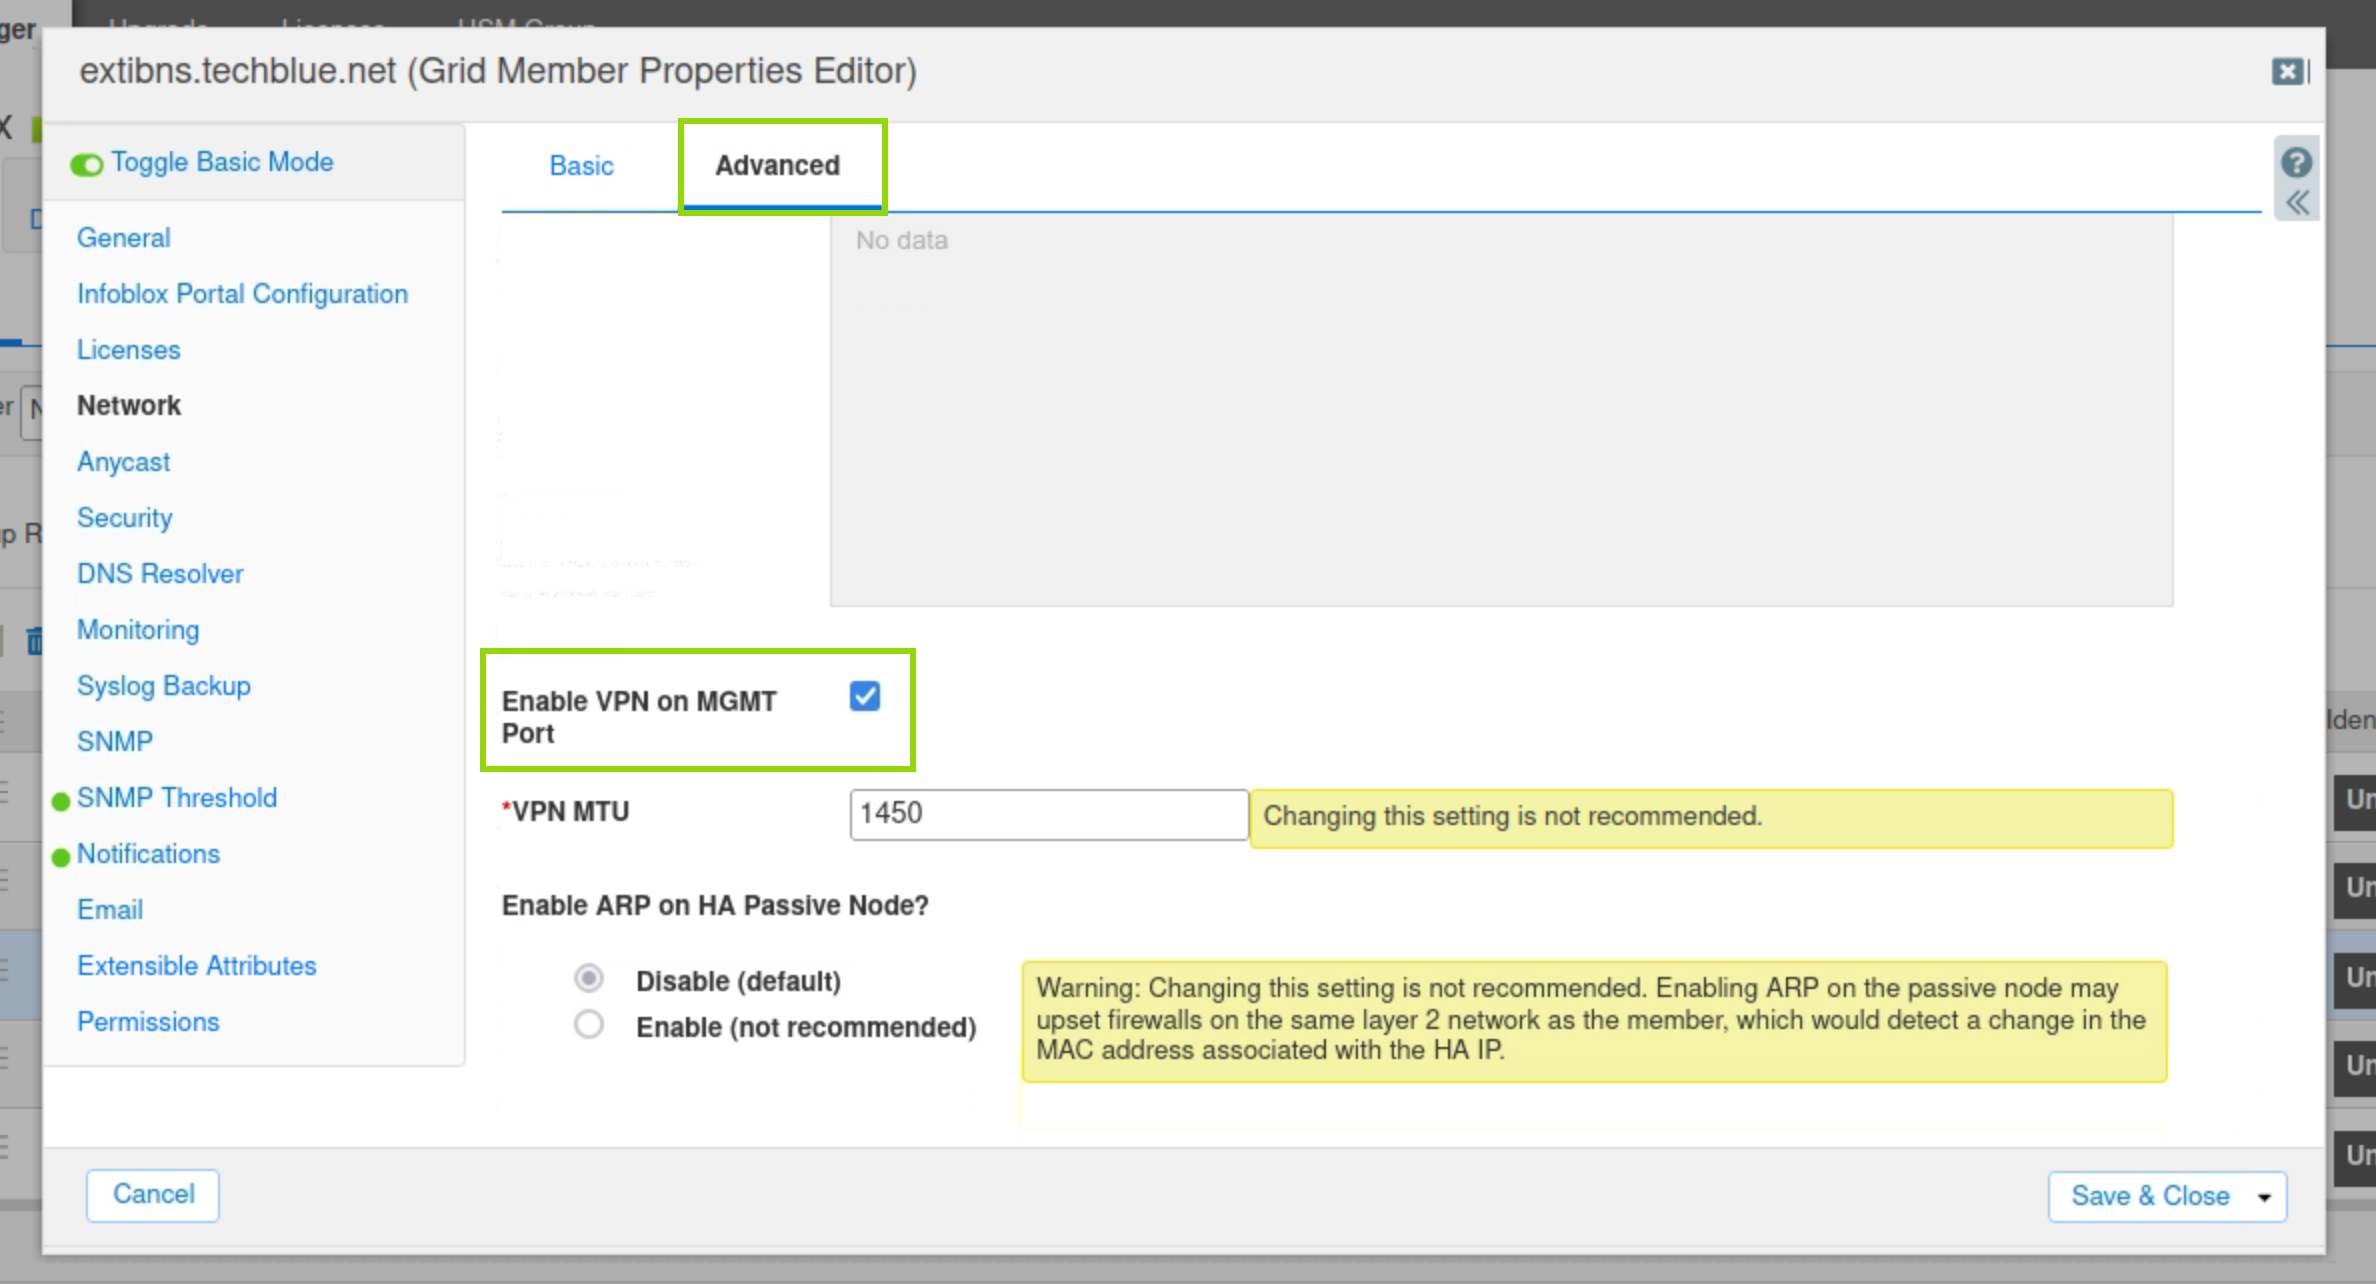The height and width of the screenshot is (1284, 2376).
Task: Switch to the Basic tab
Action: point(581,166)
